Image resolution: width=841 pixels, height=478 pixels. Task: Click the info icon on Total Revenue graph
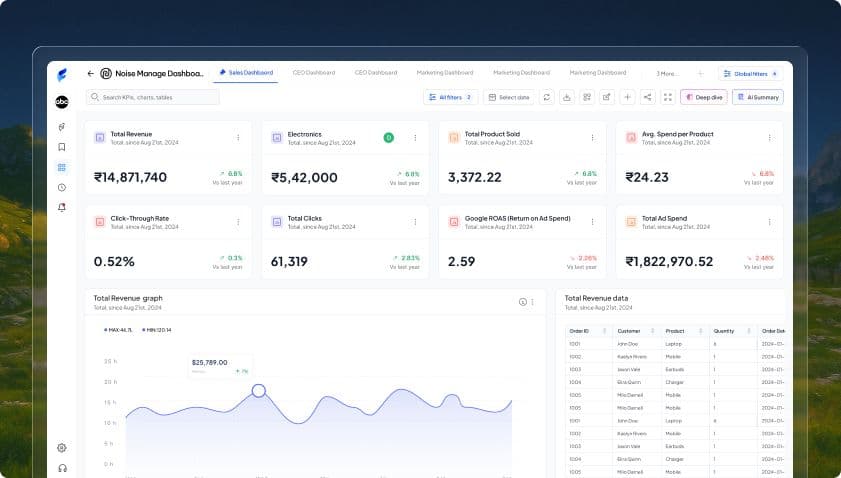point(522,302)
